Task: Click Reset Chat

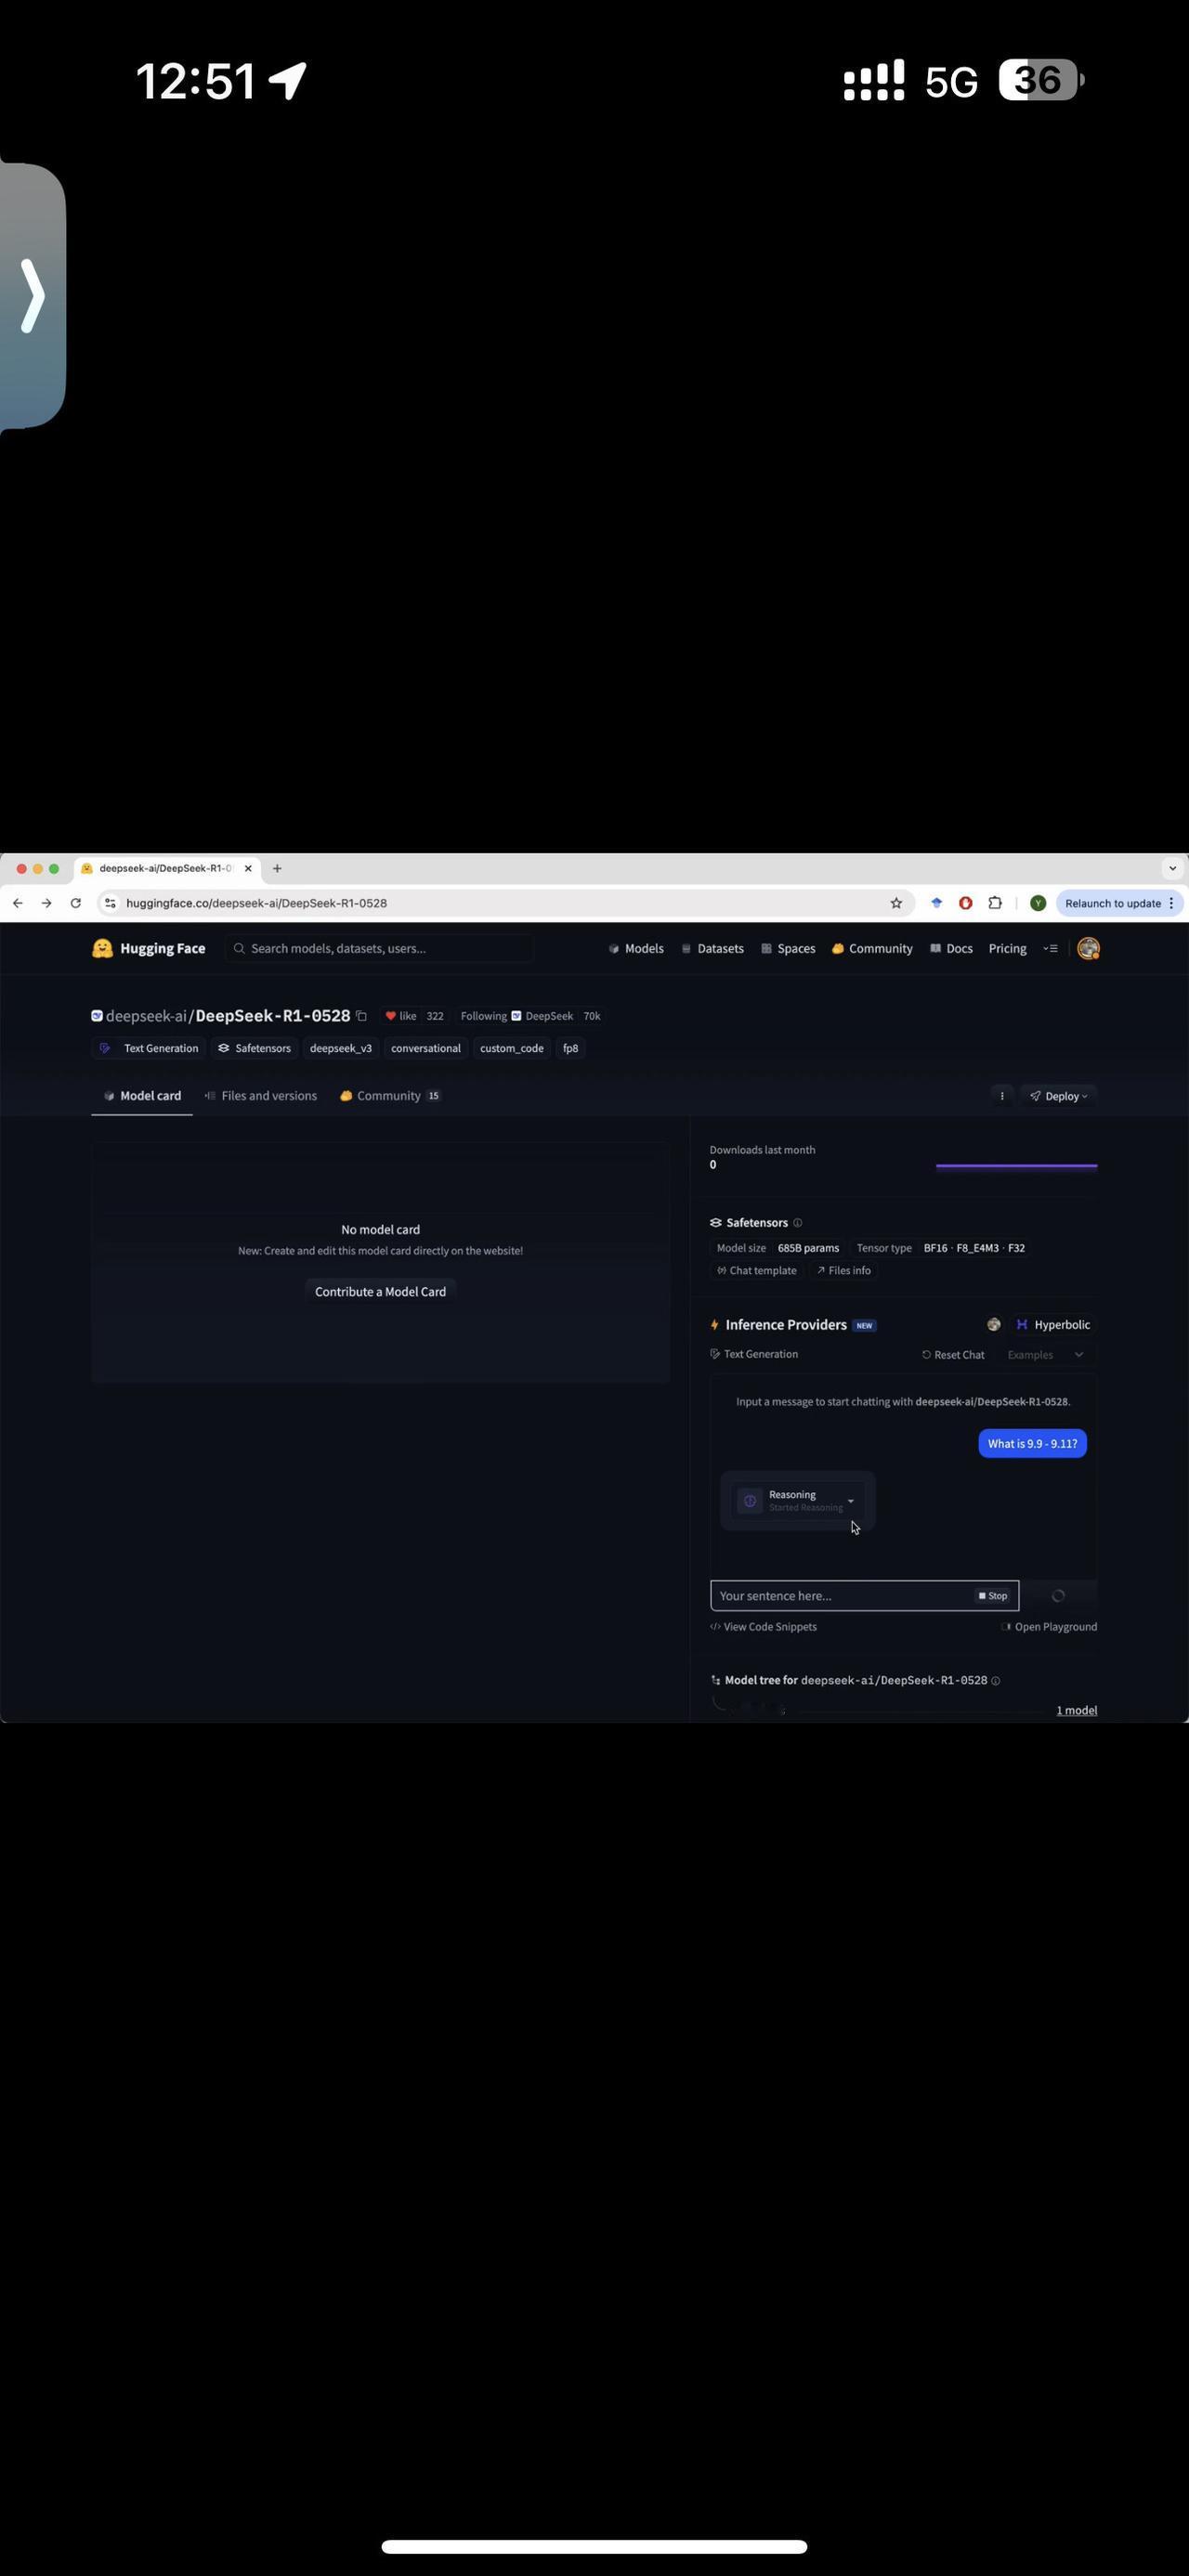Action: tap(953, 1355)
